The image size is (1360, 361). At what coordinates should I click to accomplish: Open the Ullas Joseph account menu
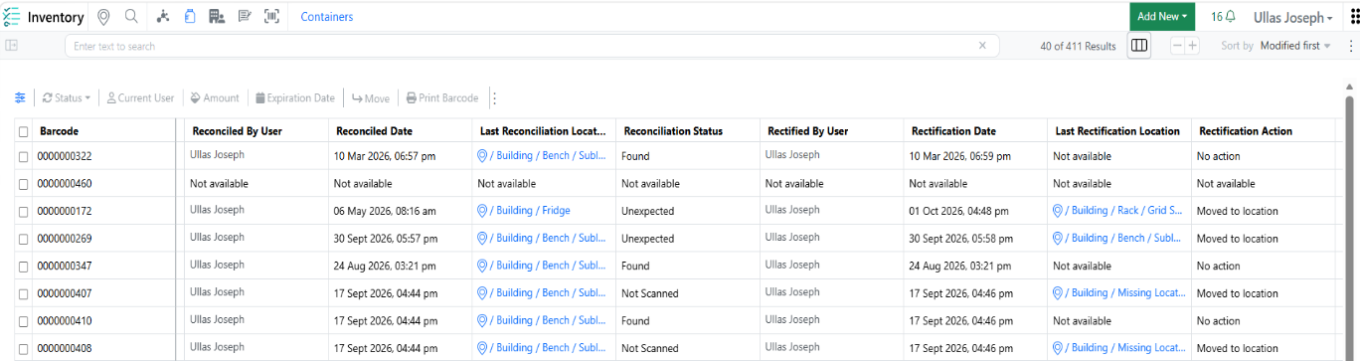click(x=1293, y=18)
